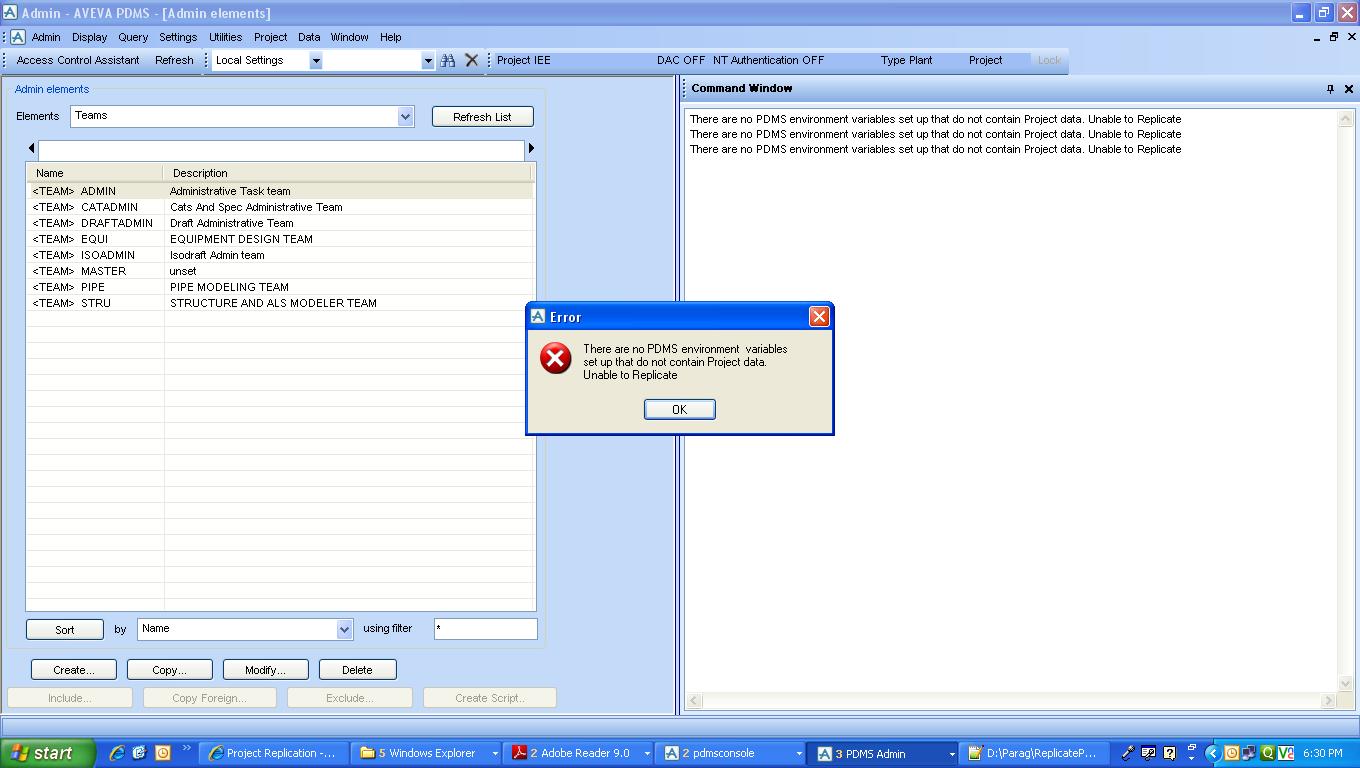
Task: Click Command Window vertical scroll up arrow
Action: (x=1346, y=119)
